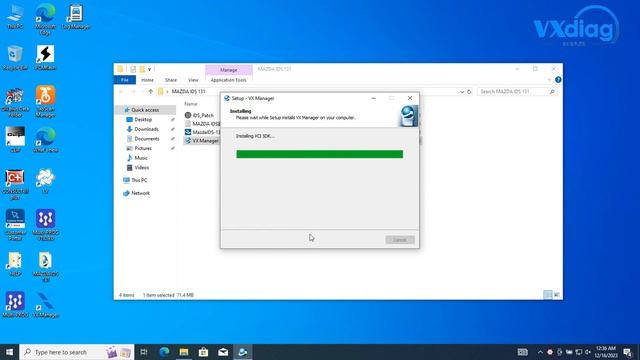Click the Cancel button in setup dialog
This screenshot has width=640, height=360.
click(x=400, y=240)
